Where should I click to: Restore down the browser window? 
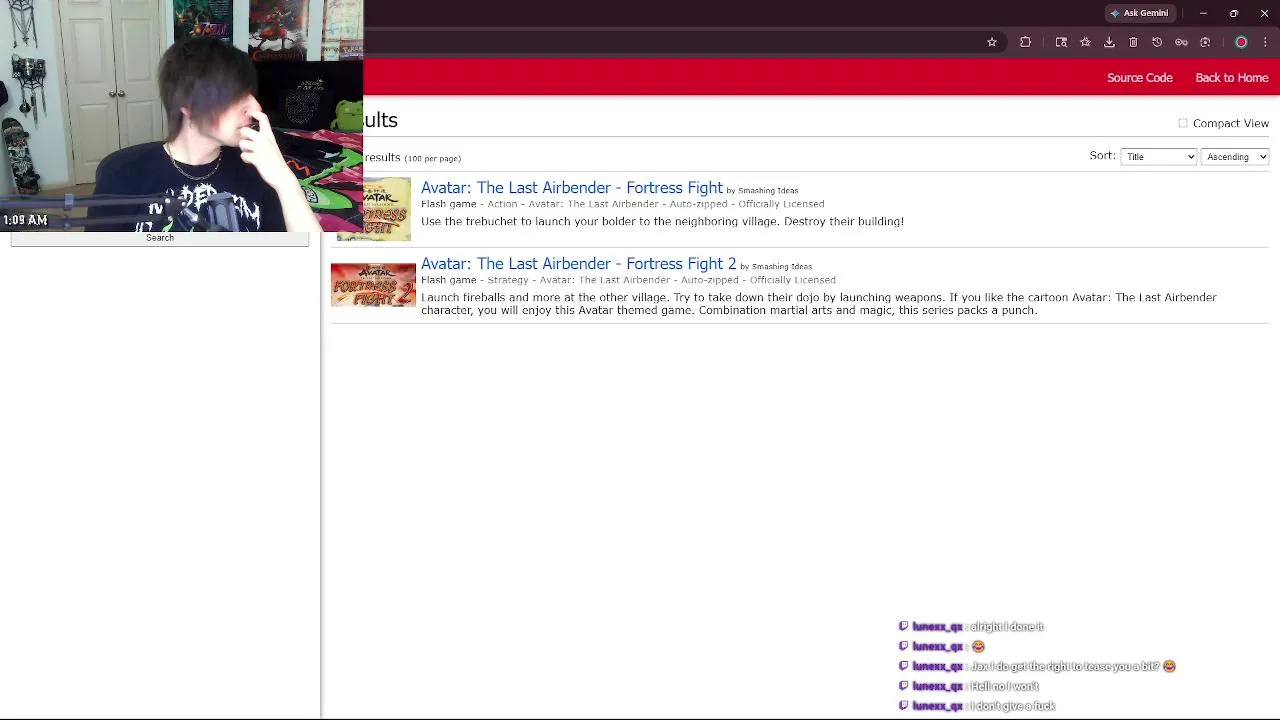[1234, 13]
